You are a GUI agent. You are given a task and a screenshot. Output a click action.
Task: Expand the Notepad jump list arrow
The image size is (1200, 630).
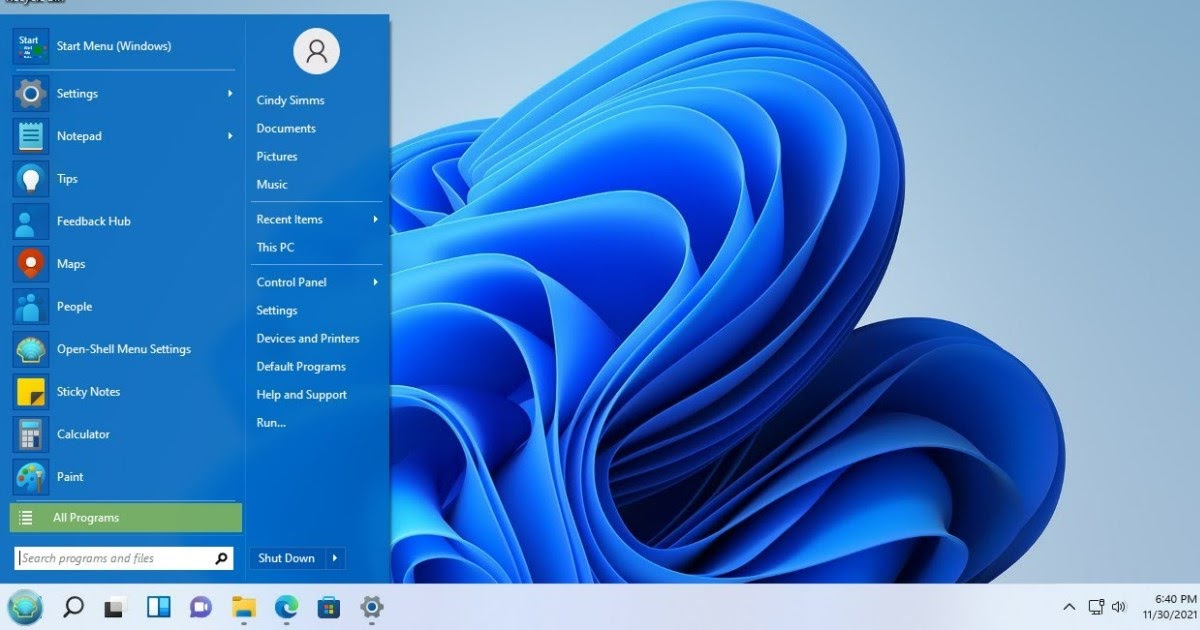coord(230,136)
